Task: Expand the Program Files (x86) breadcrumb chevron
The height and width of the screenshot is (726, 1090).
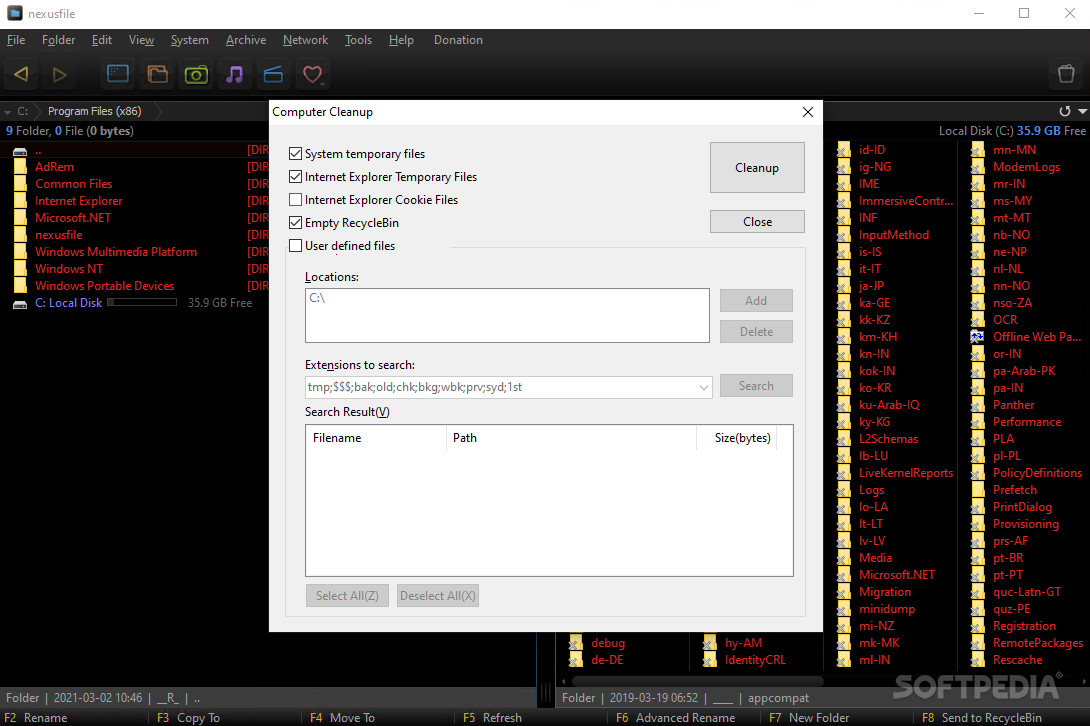Action: coord(157,111)
